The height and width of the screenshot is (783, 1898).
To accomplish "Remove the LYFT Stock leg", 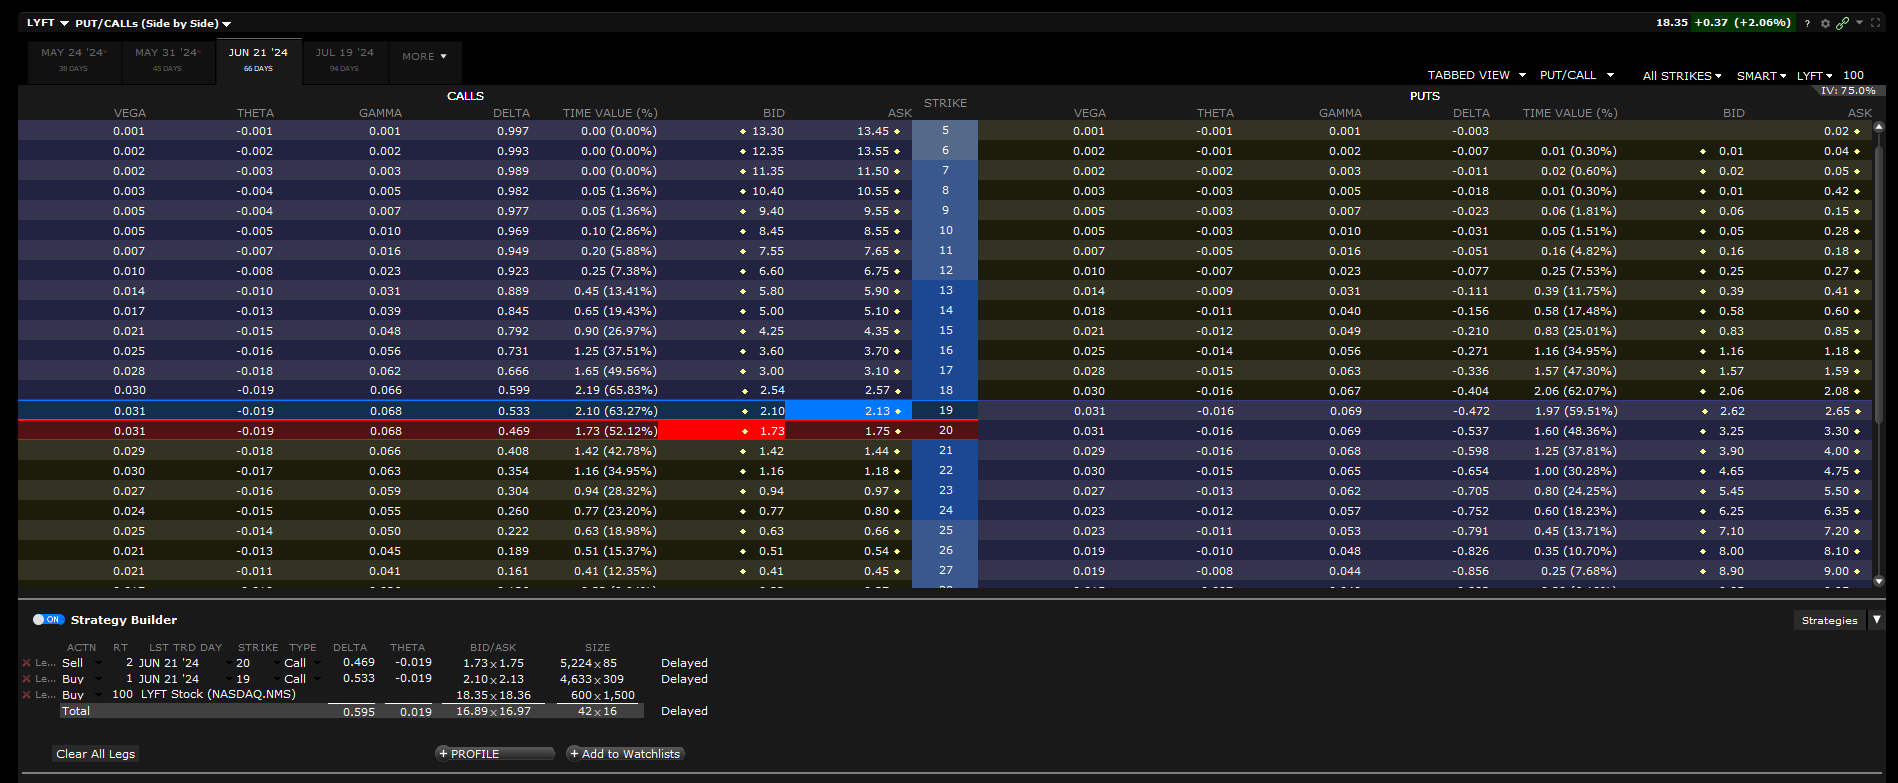I will 26,695.
